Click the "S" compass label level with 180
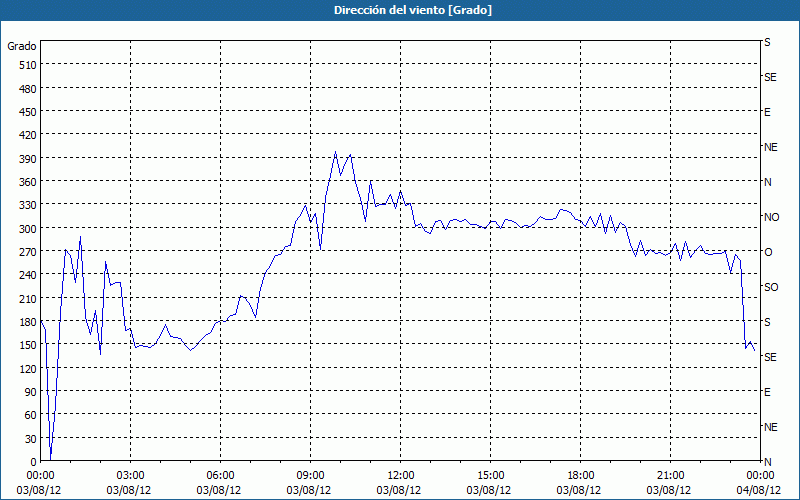 click(x=767, y=322)
